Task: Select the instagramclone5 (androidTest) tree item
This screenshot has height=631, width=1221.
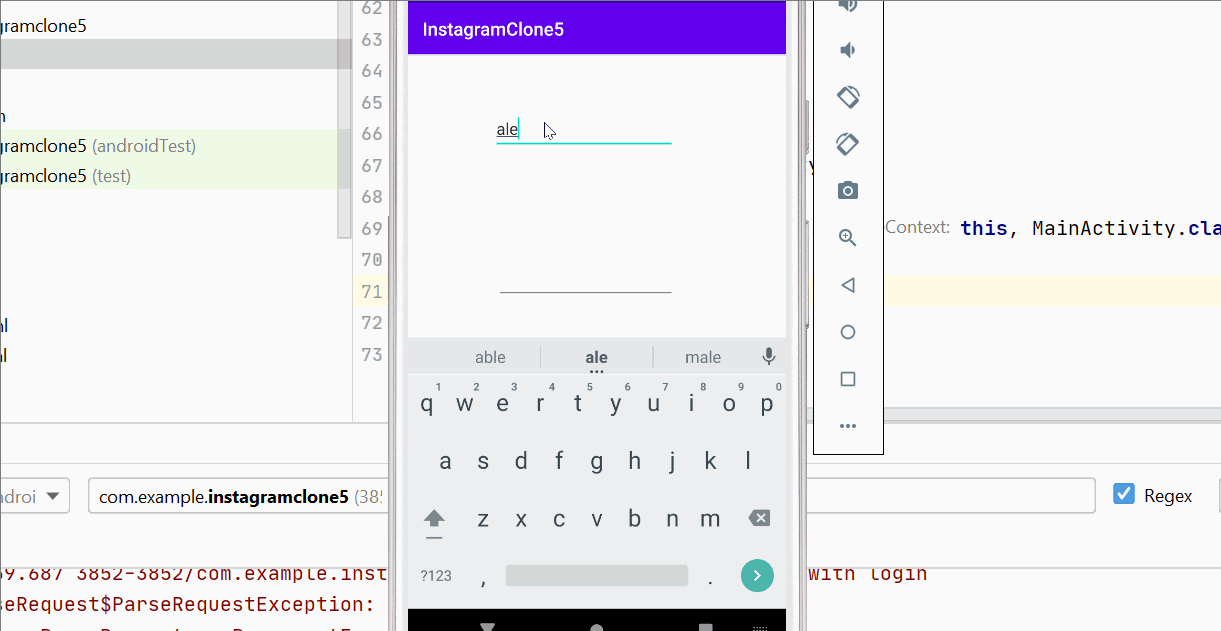Action: pyautogui.click(x=100, y=146)
